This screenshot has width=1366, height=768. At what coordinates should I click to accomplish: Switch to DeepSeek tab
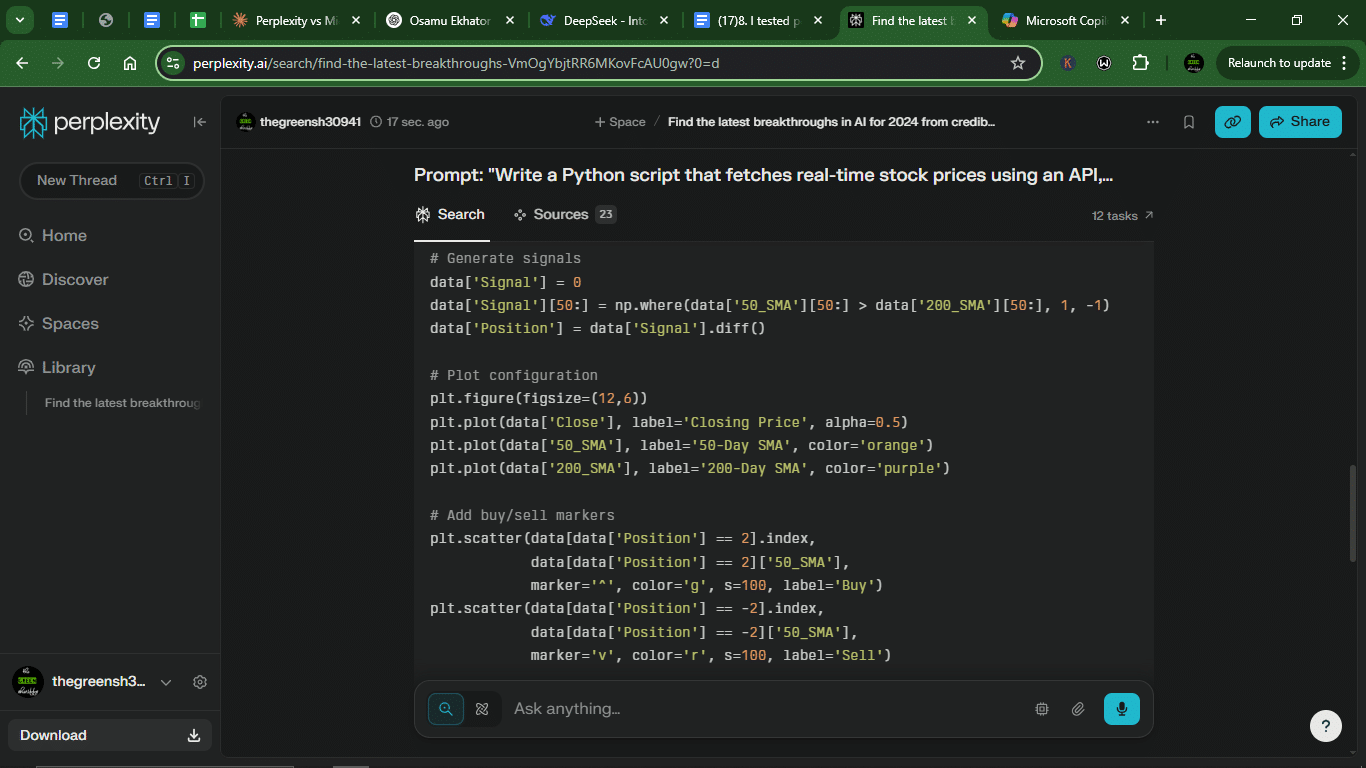(605, 20)
